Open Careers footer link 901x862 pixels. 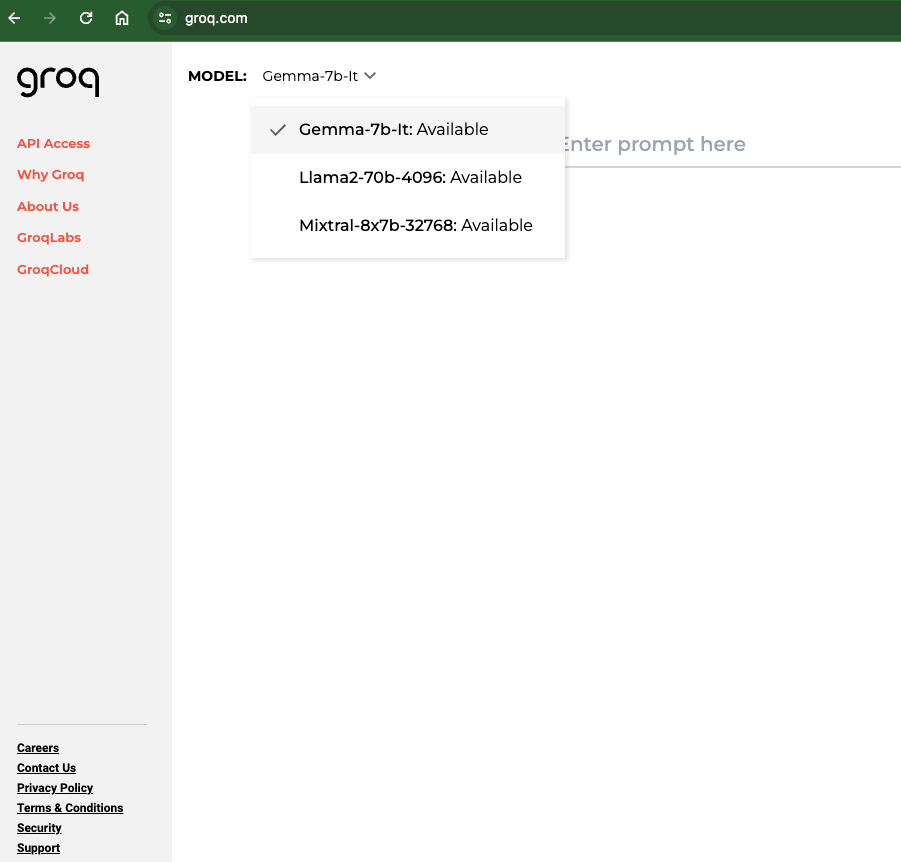click(x=38, y=748)
